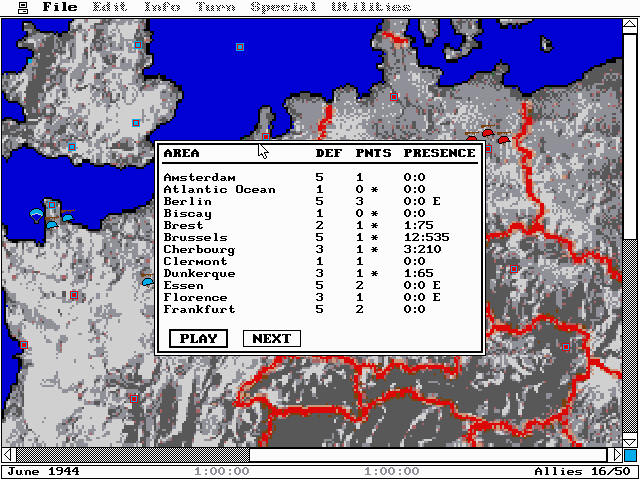This screenshot has width=640, height=480.
Task: Click the Allies 16/50 score in status bar
Action: tap(583, 471)
